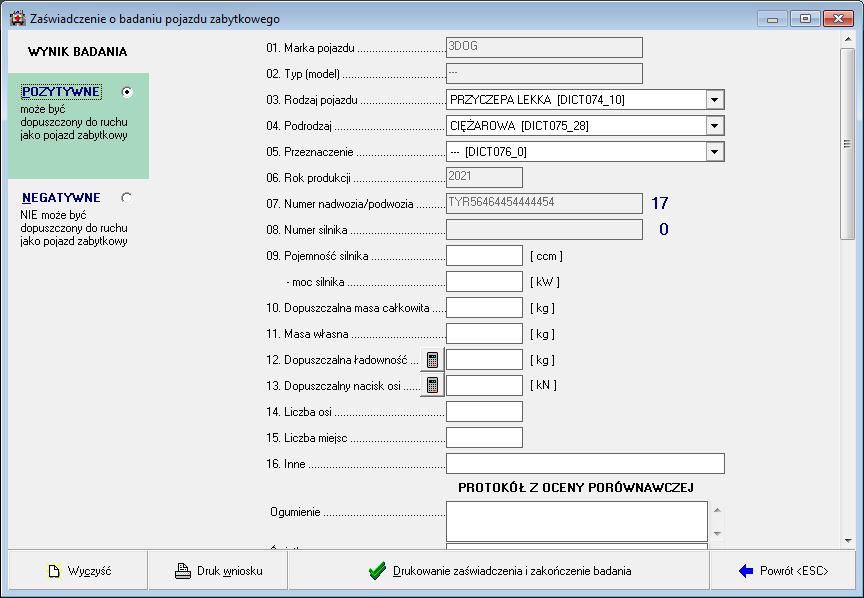Open the Rodzaj pojazdu dropdown
The image size is (864, 598).
pos(714,100)
